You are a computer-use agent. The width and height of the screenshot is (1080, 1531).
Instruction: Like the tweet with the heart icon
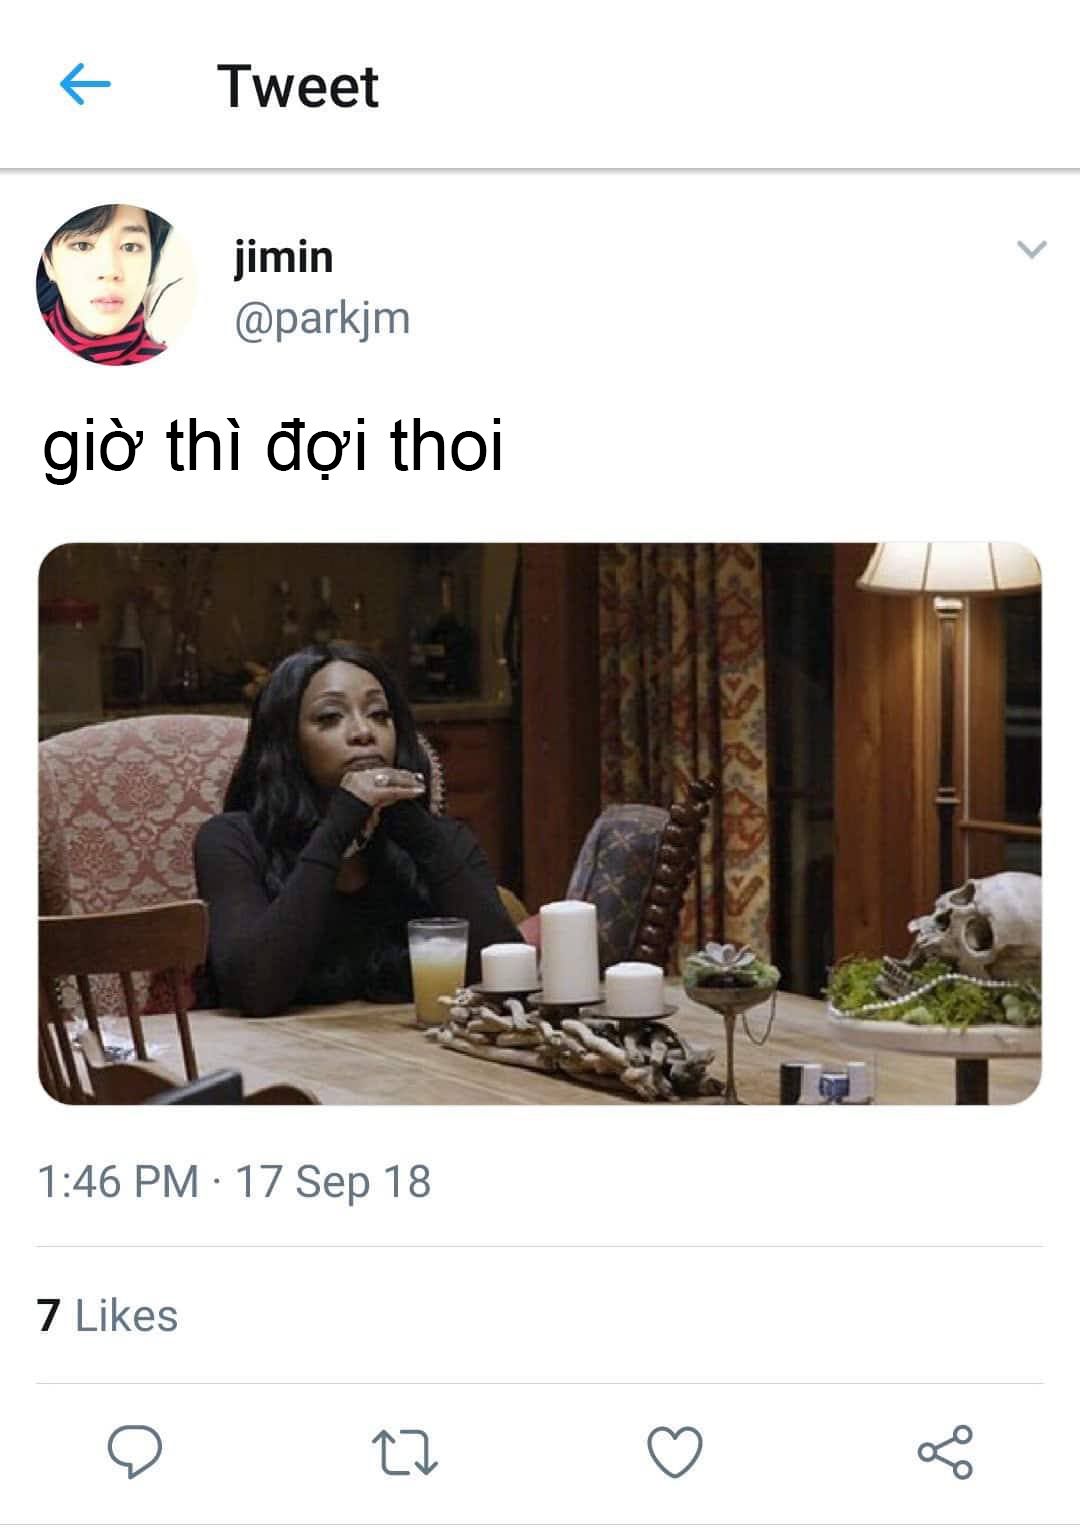(675, 1452)
